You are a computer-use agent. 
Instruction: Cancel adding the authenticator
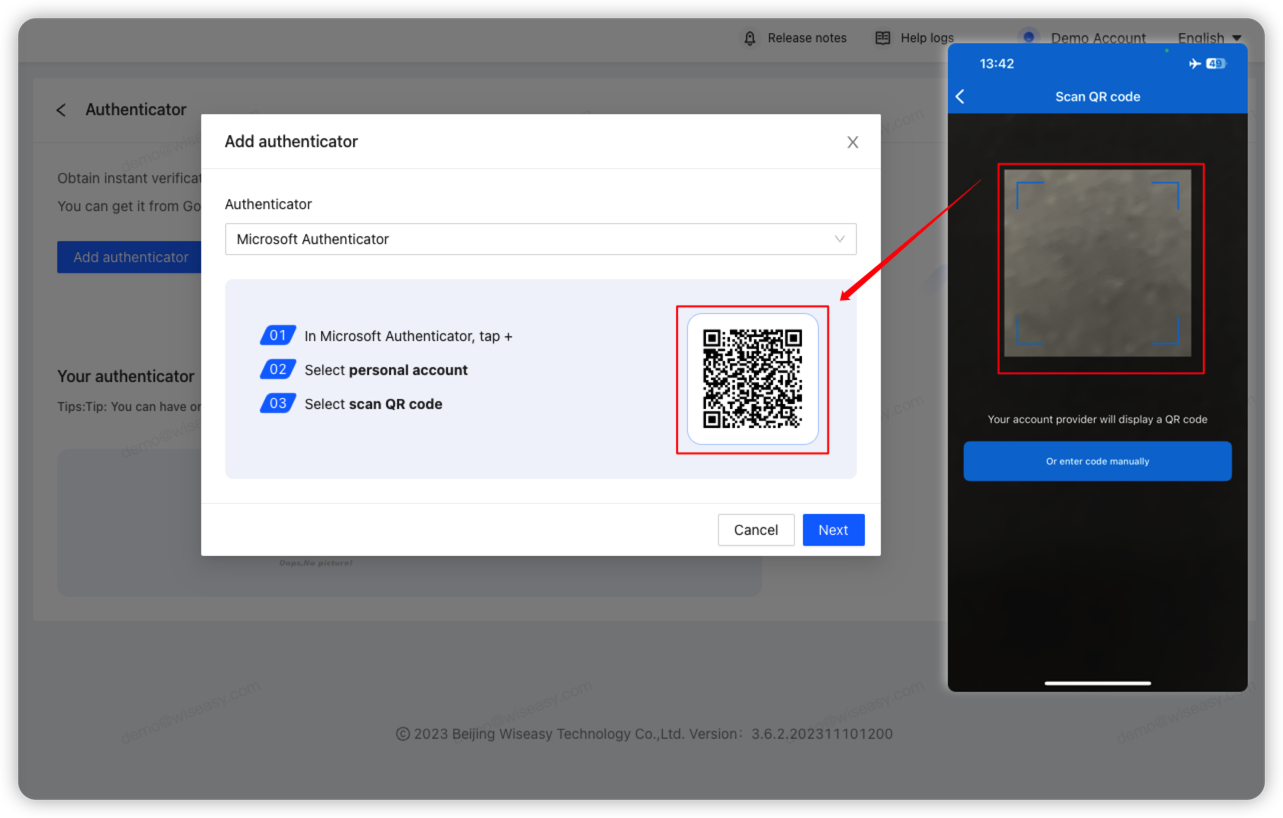point(755,530)
